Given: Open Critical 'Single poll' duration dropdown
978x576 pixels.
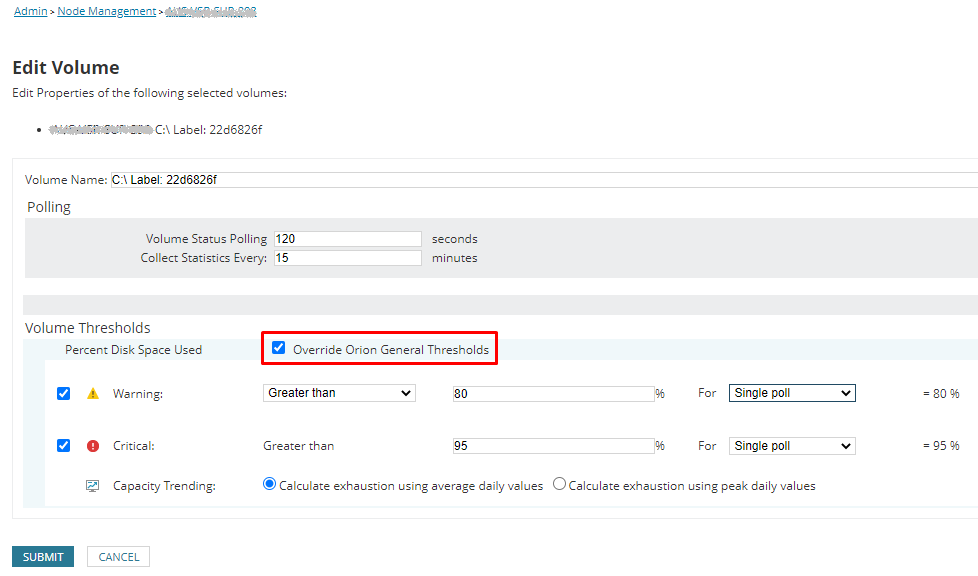Looking at the screenshot, I should tap(792, 446).
